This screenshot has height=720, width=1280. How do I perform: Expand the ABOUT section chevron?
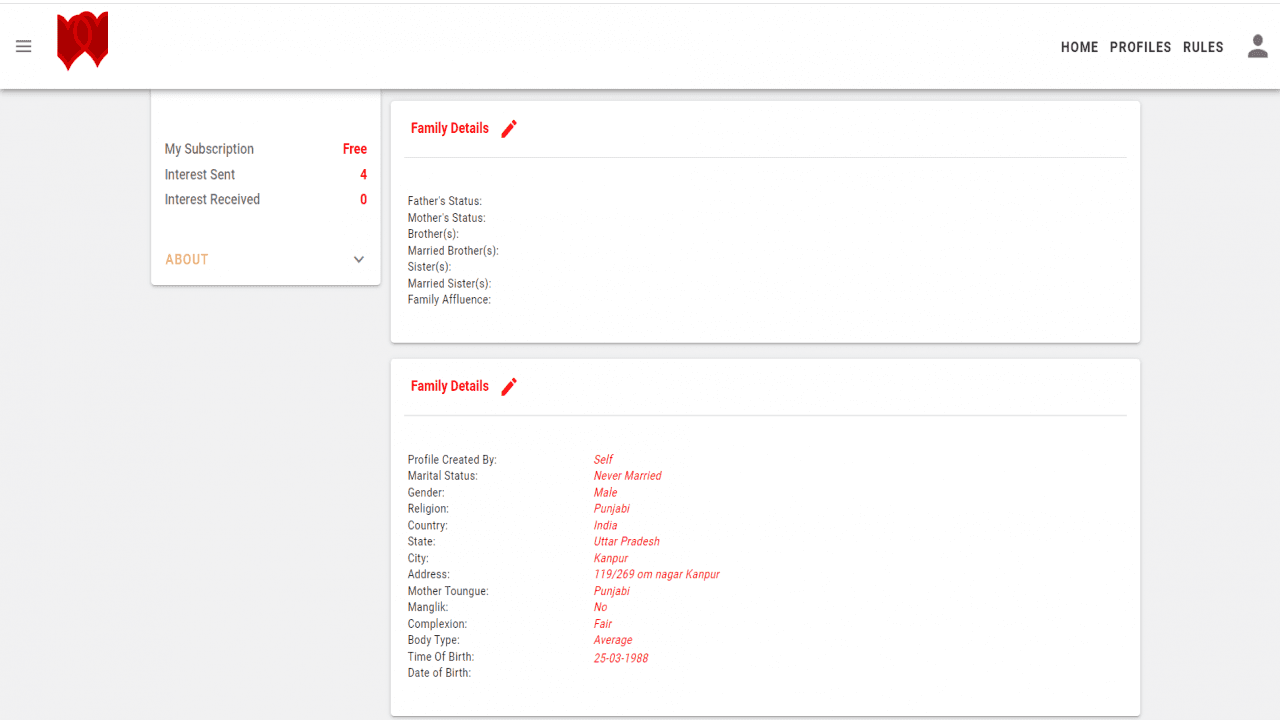tap(359, 260)
